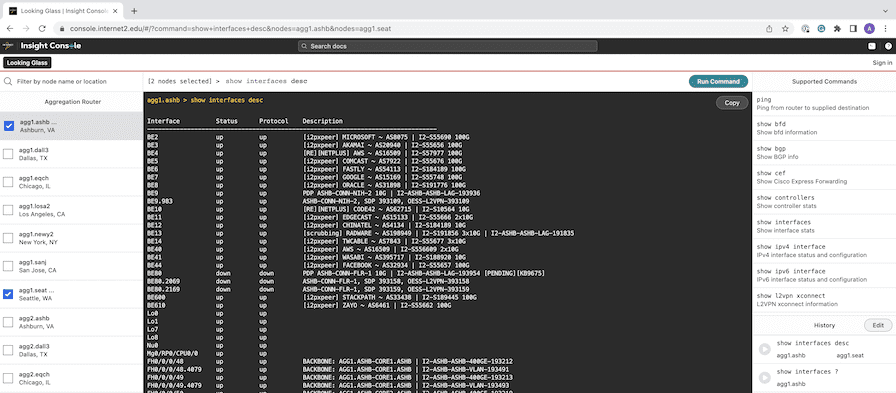This screenshot has height=393, width=896.
Task: Select the show ipv6 interface command
Action: (823, 275)
